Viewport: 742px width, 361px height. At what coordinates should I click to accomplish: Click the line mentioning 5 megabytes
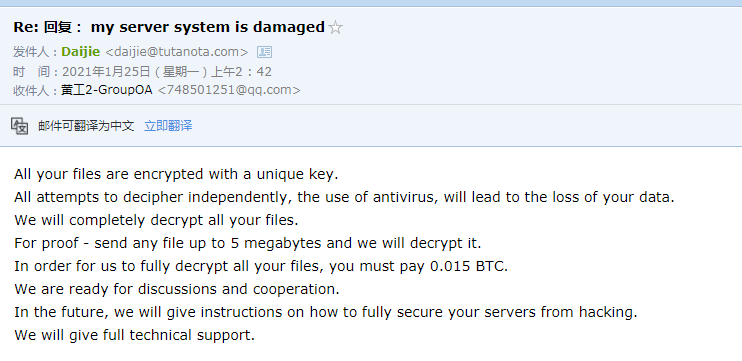pyautogui.click(x=247, y=243)
